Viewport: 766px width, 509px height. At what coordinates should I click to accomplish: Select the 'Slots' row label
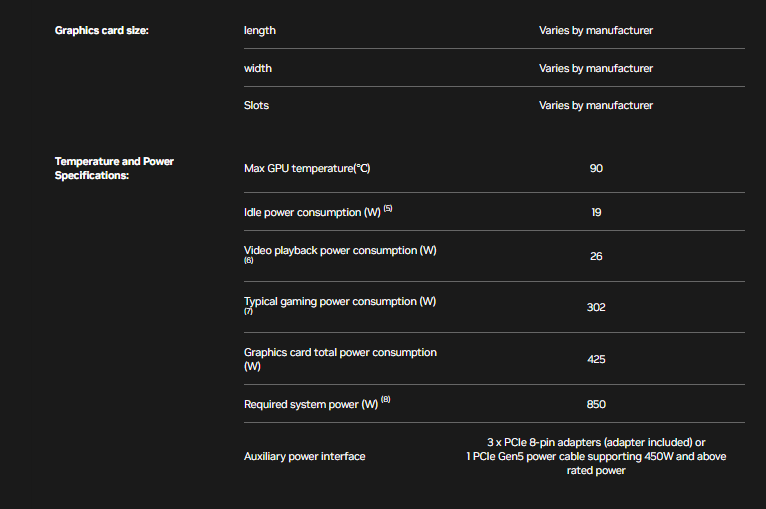[x=256, y=105]
